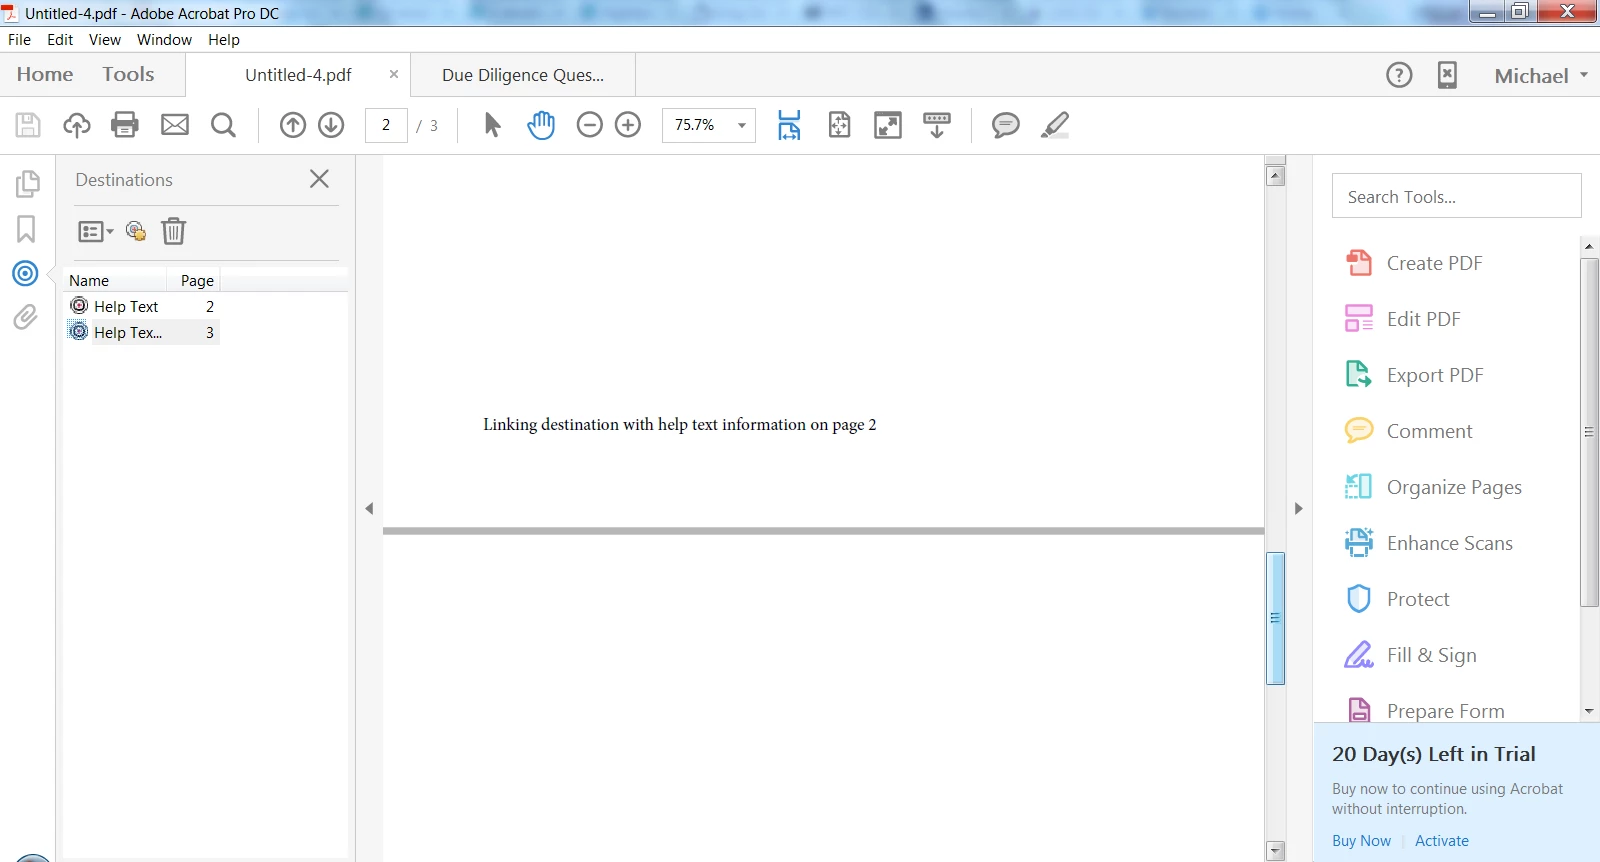Viewport: 1600px width, 862px height.
Task: Click the Read Mode keyboard icon
Action: point(937,125)
